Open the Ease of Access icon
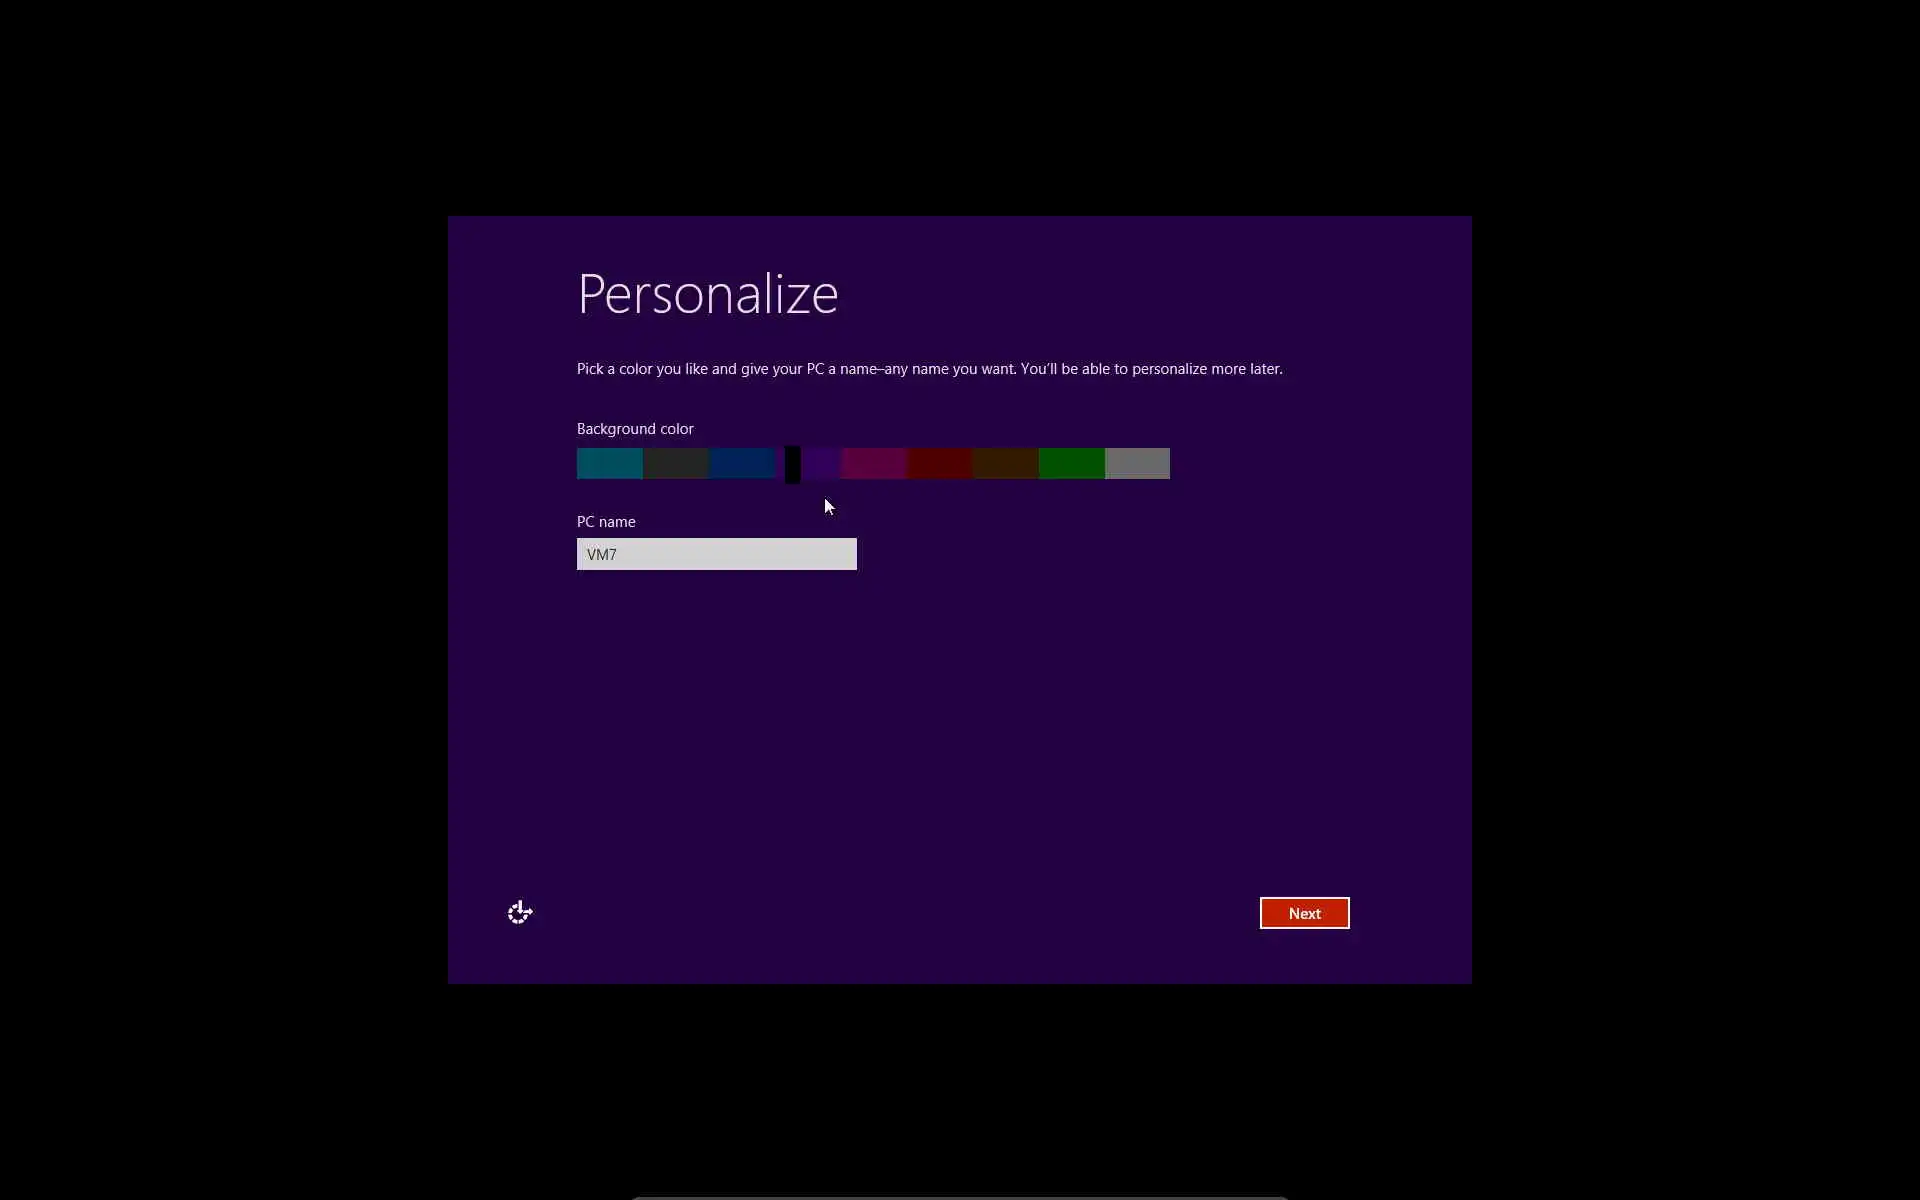Image resolution: width=1920 pixels, height=1200 pixels. [x=520, y=912]
